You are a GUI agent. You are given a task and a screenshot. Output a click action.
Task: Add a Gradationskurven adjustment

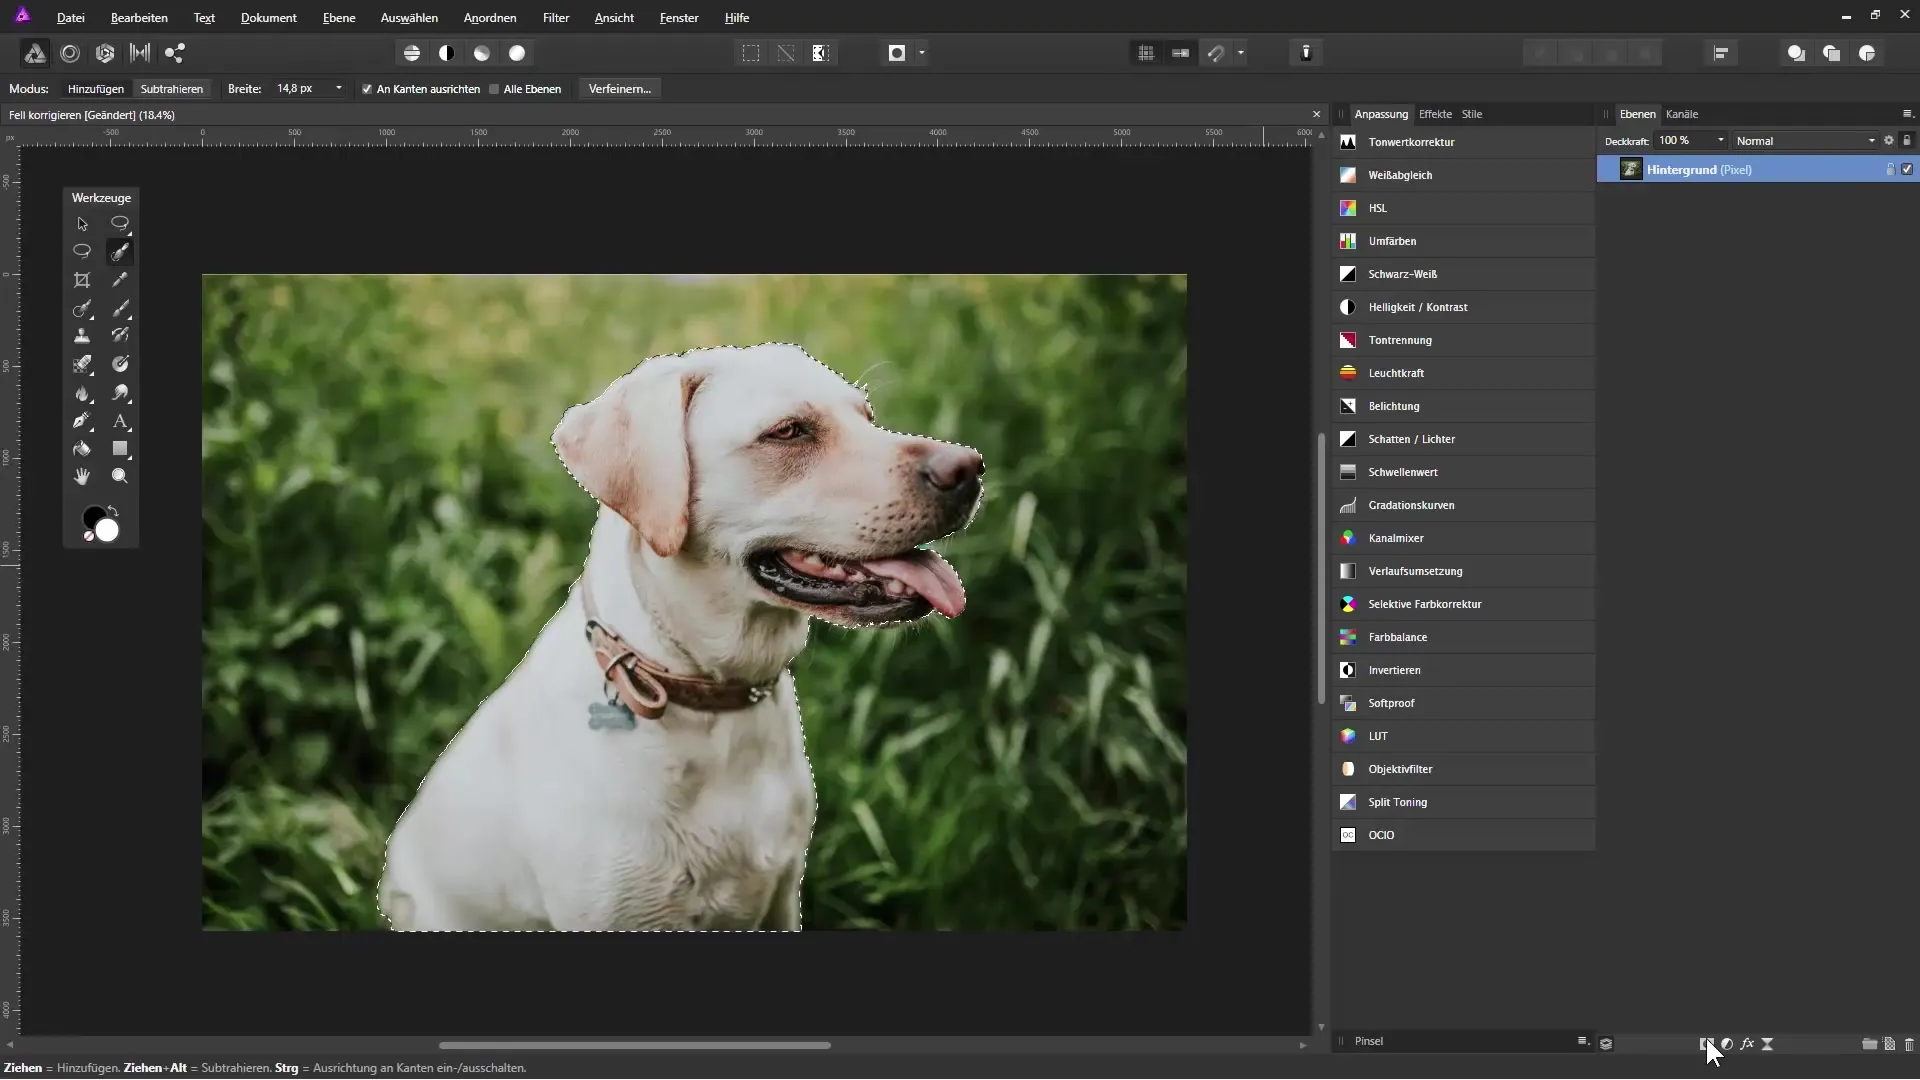click(1463, 505)
